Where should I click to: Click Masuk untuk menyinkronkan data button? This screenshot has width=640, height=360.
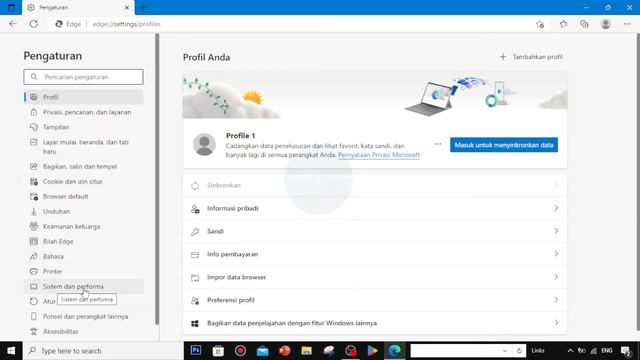pos(504,145)
